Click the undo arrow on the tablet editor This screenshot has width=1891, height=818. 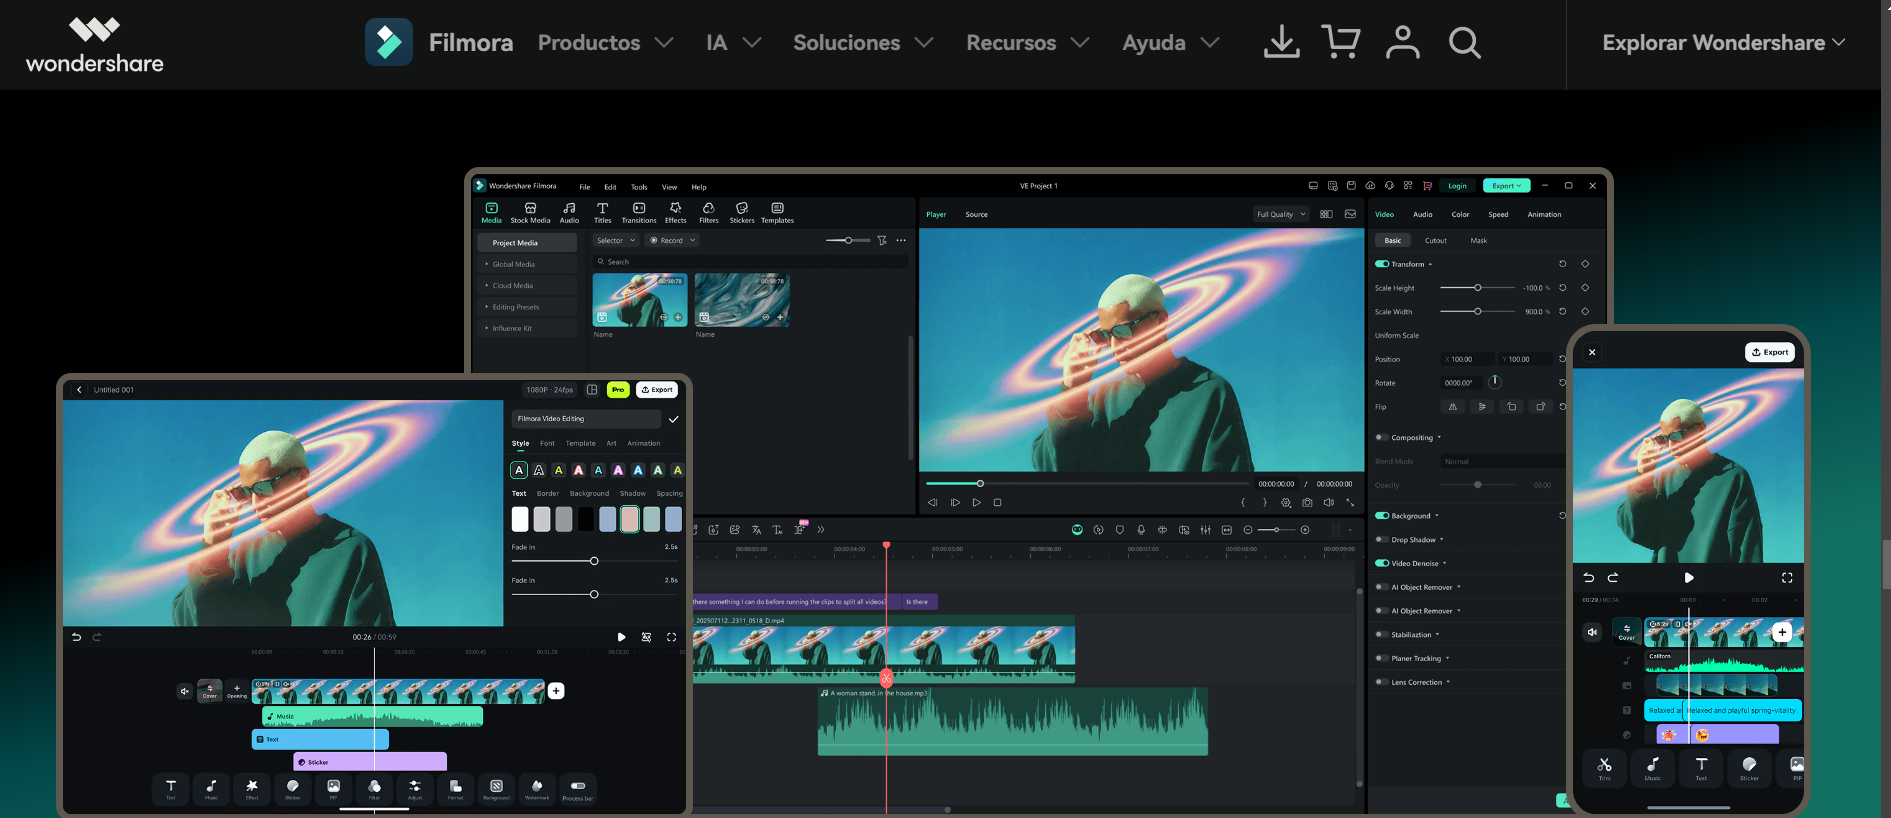(76, 637)
